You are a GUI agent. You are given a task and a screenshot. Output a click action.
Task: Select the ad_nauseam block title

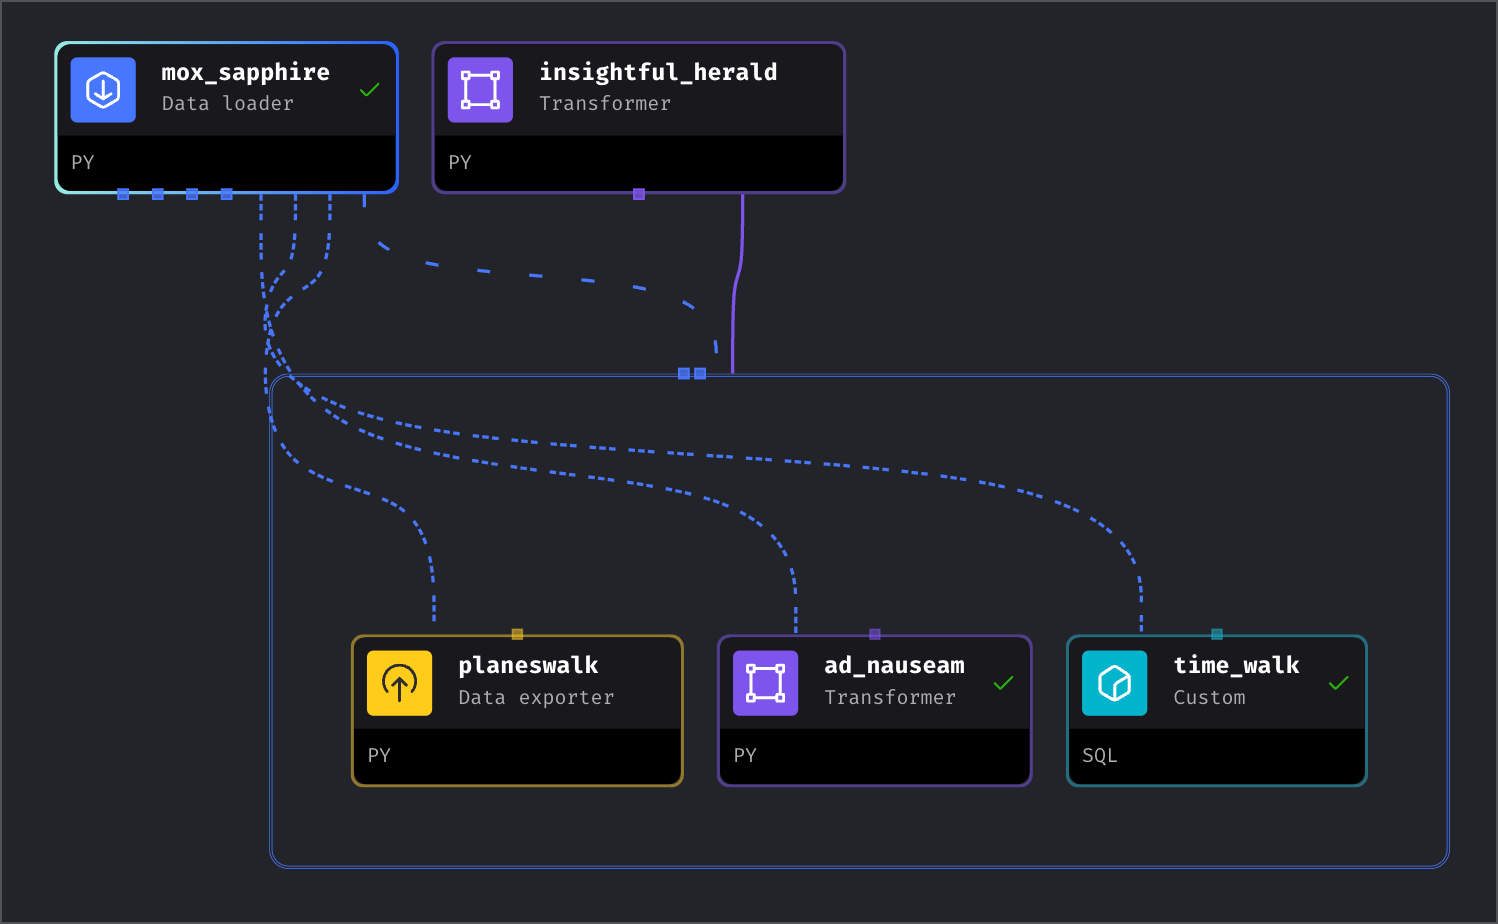pyautogui.click(x=894, y=666)
